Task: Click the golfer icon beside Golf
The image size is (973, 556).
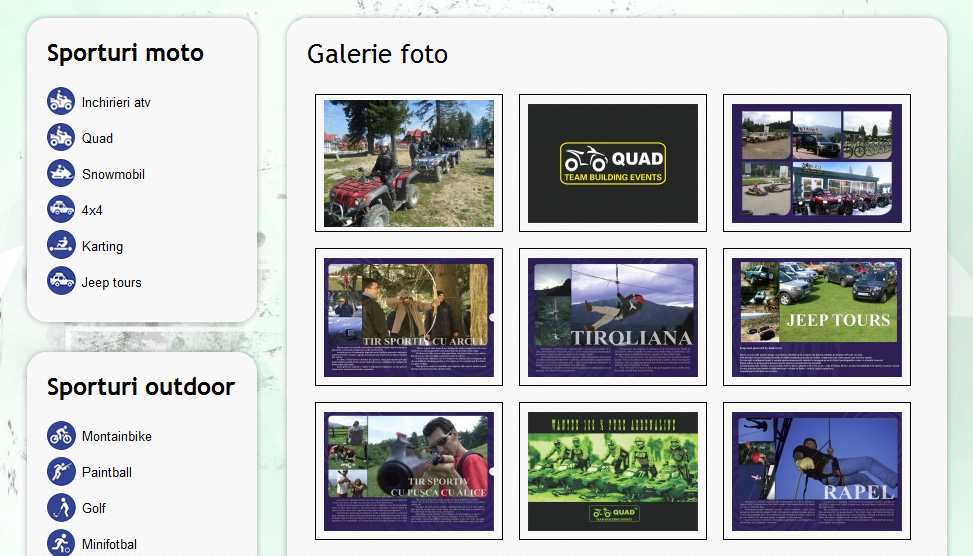Action: pos(61,507)
